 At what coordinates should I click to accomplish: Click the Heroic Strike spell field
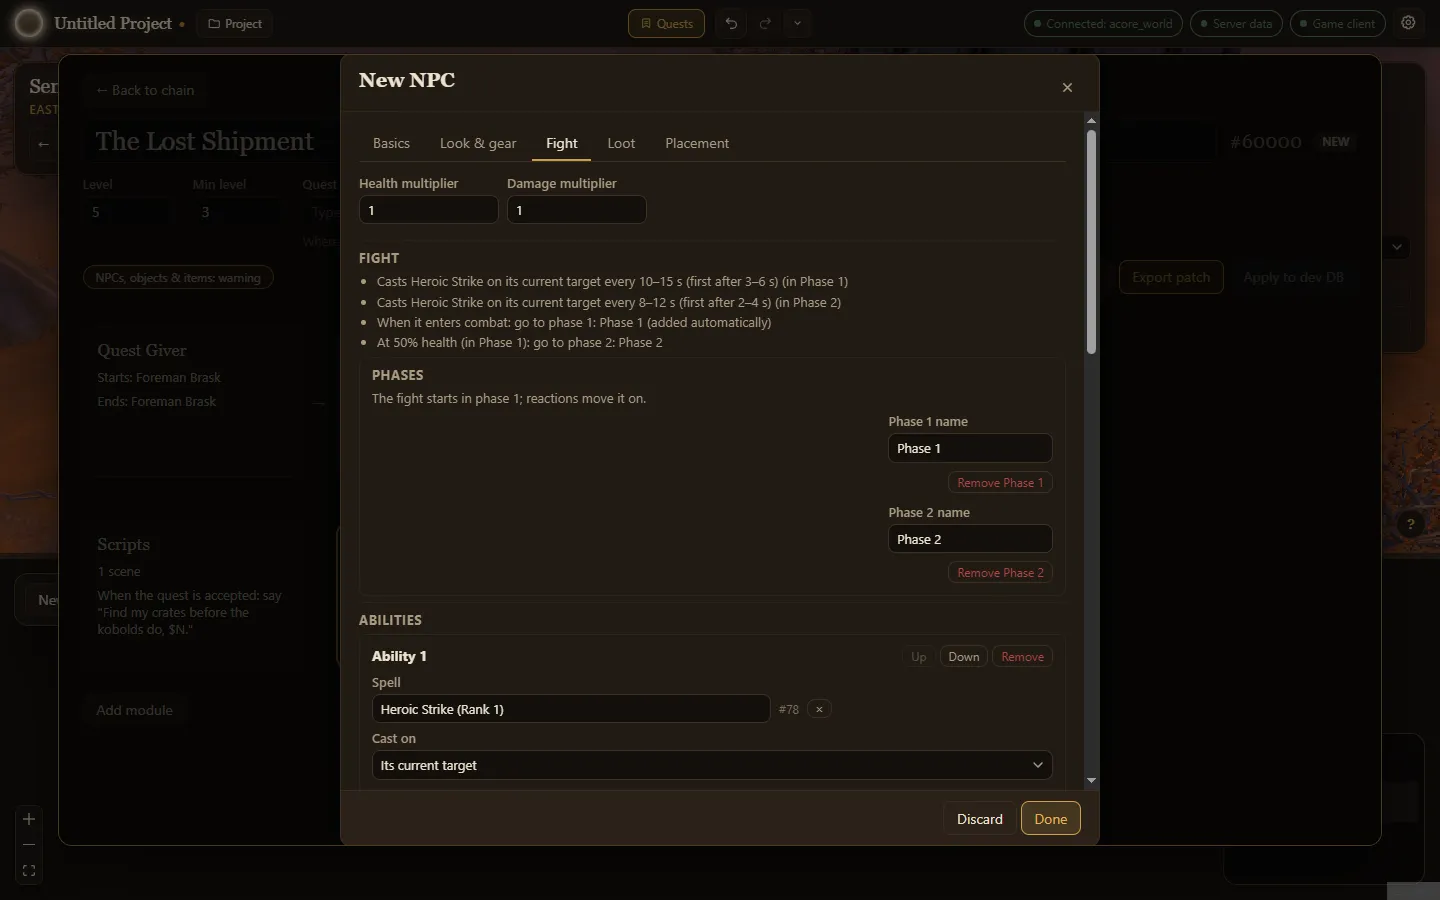coord(571,709)
